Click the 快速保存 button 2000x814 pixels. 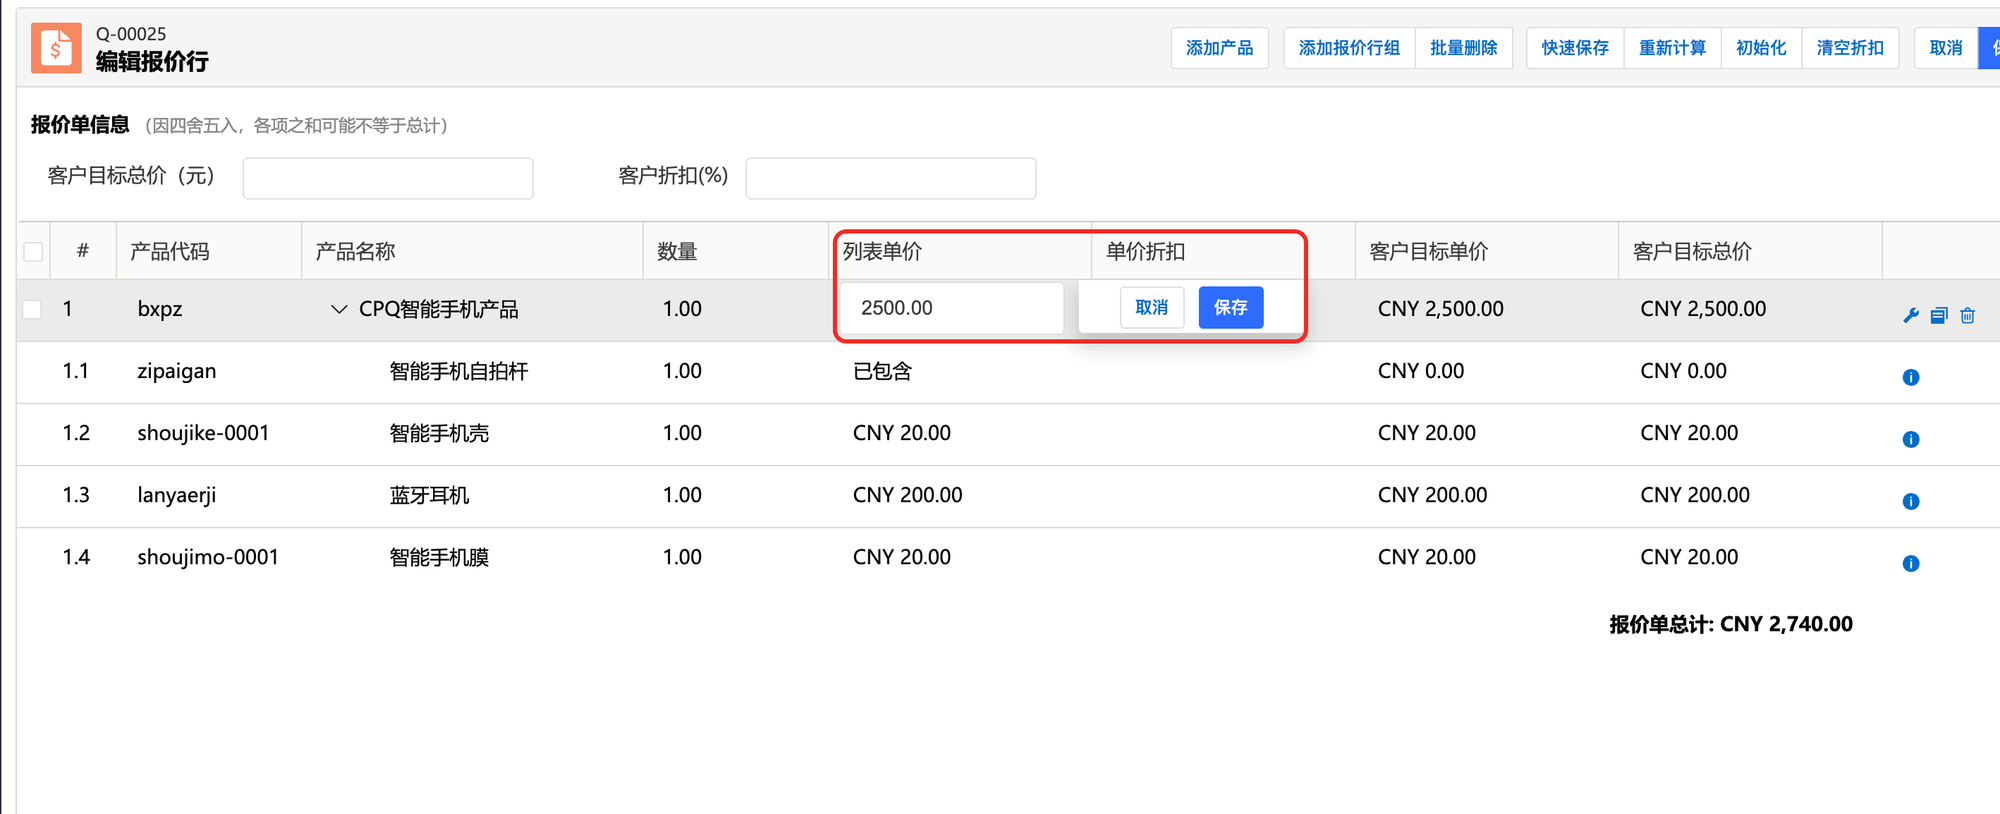(x=1574, y=48)
